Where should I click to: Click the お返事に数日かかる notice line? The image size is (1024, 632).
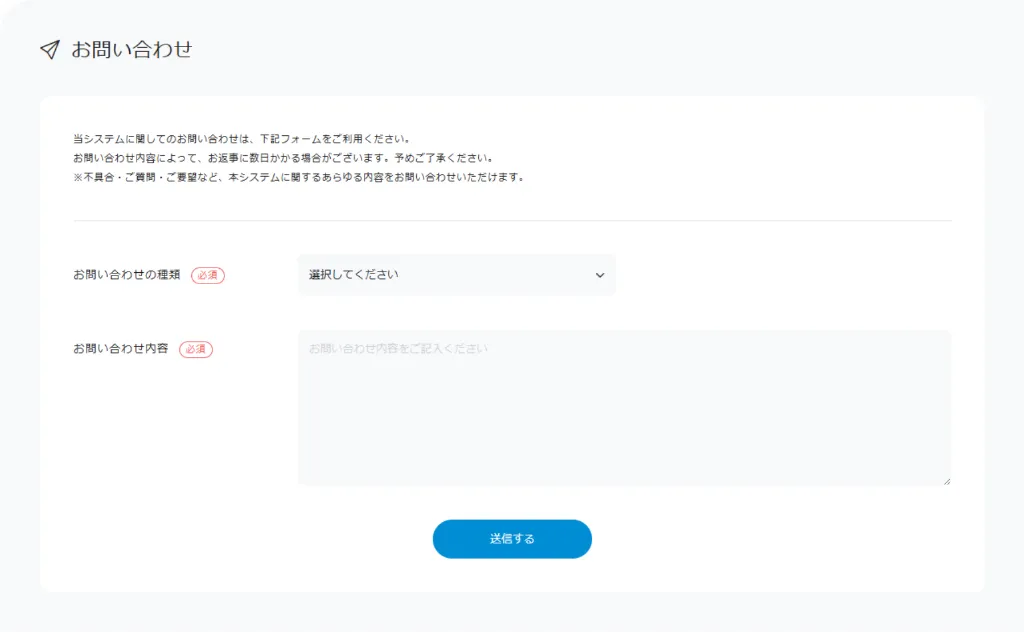(x=282, y=158)
